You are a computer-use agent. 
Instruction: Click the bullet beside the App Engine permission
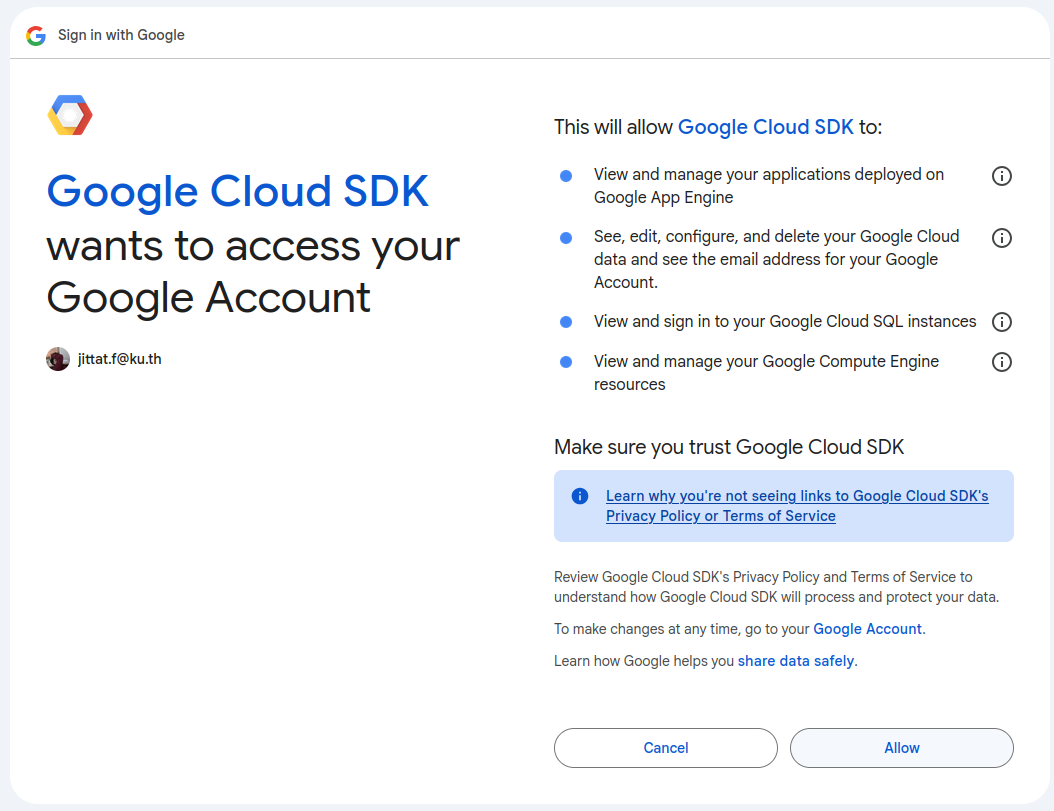(566, 175)
